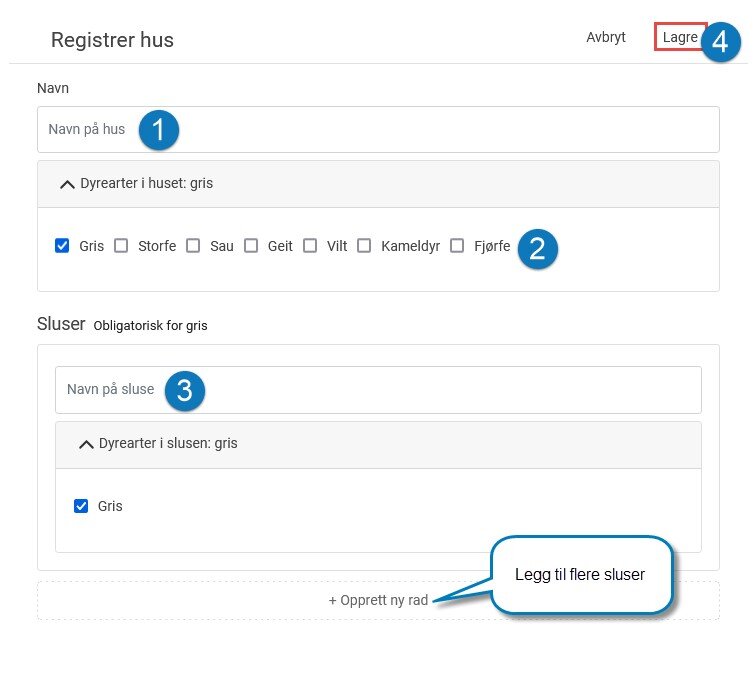756x673 pixels.
Task: Click the blue number 2 marker
Action: 538,249
